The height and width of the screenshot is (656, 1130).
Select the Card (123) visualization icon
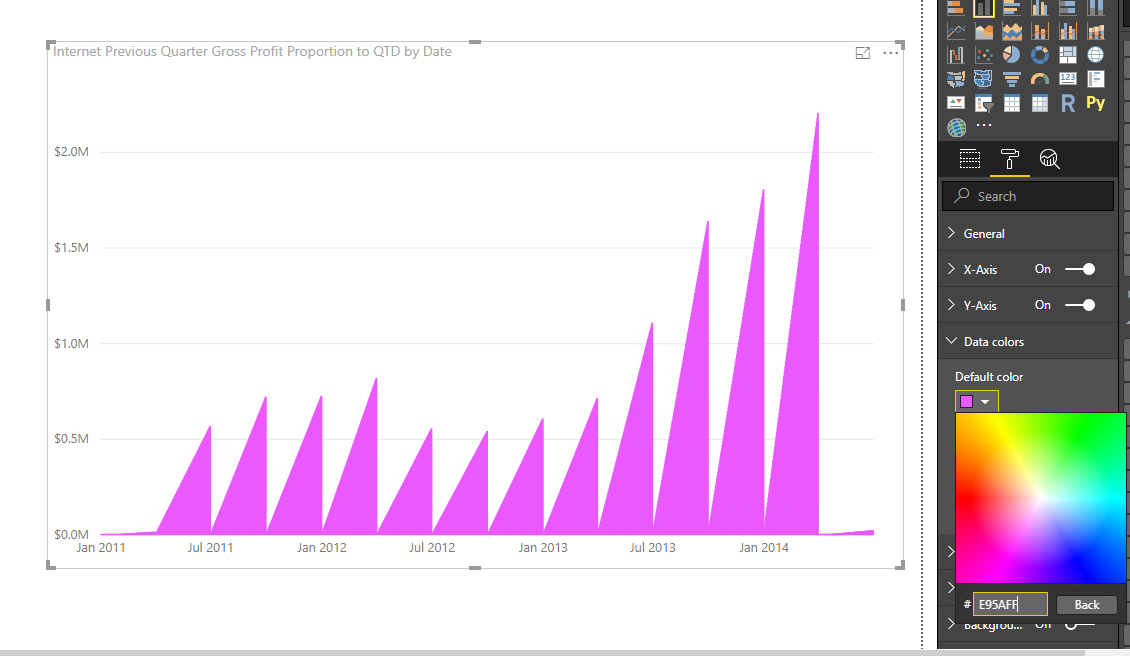[1067, 79]
